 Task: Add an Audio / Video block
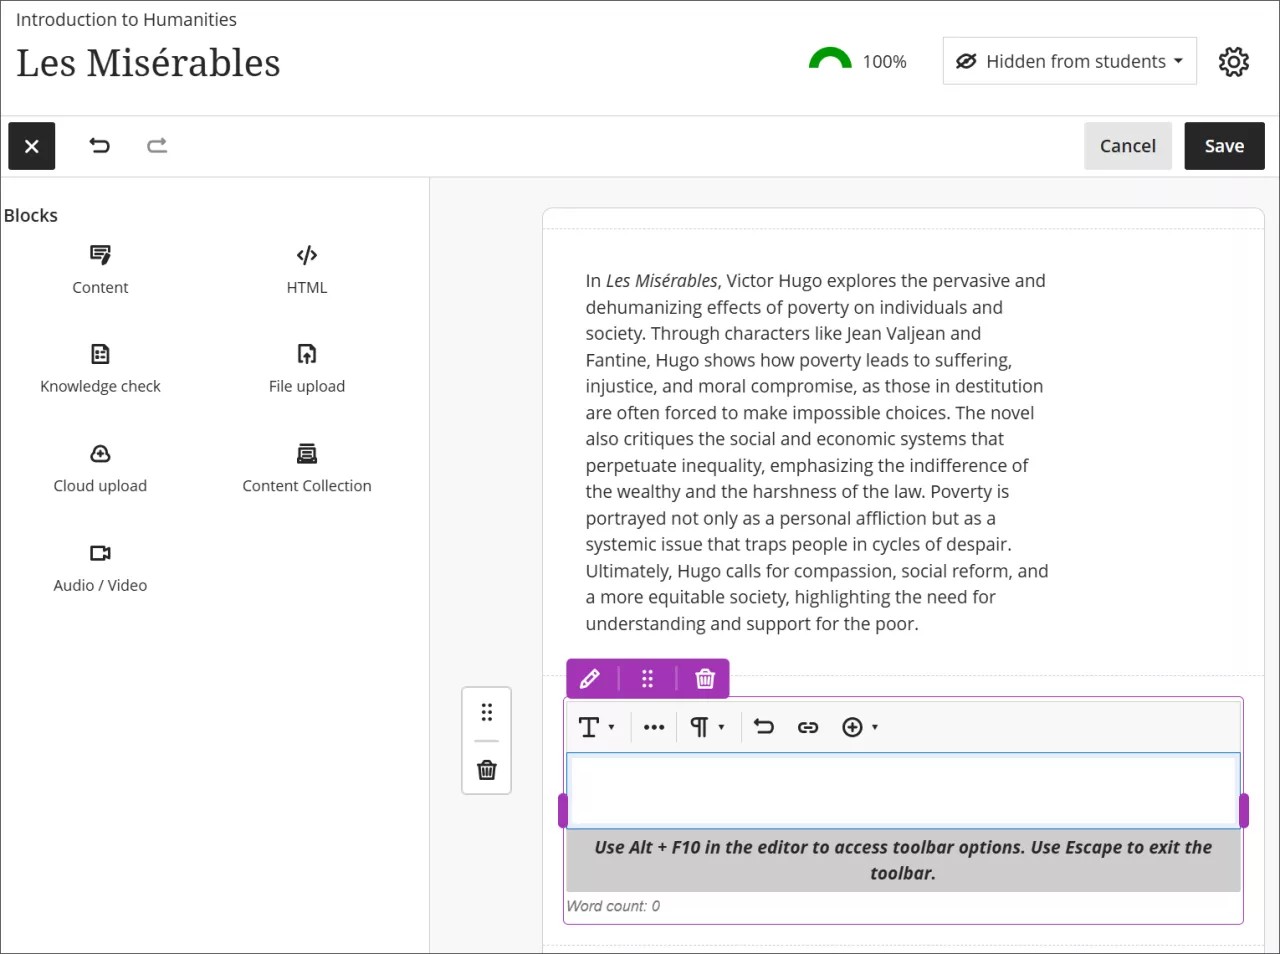[100, 567]
